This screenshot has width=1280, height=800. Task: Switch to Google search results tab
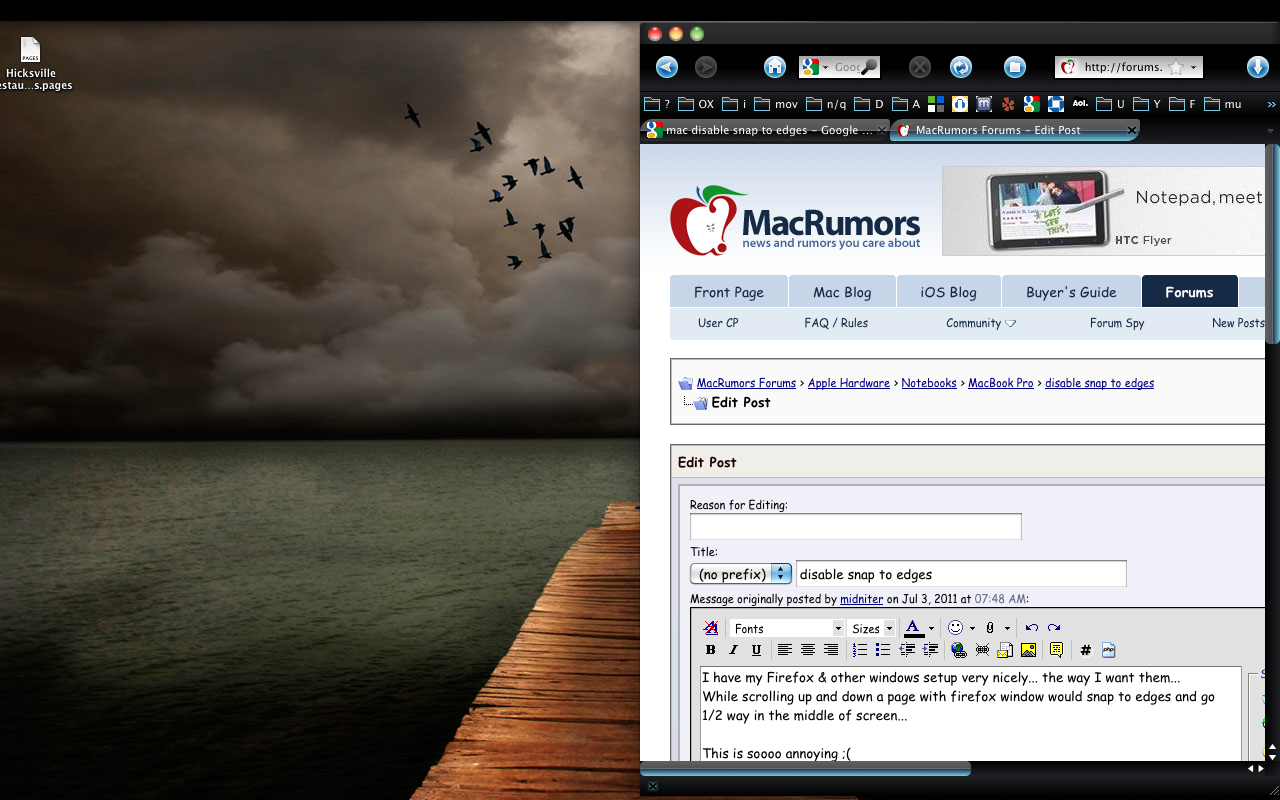pos(765,130)
